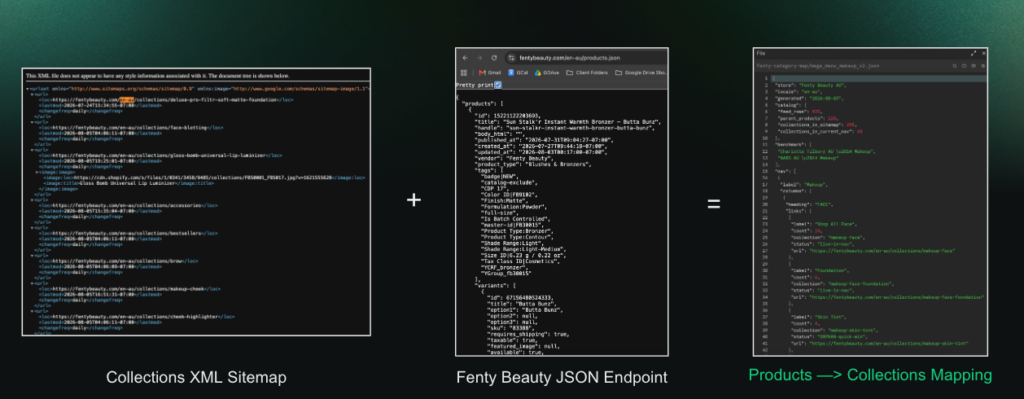Click the browser forward arrow
The width and height of the screenshot is (1024, 399).
pos(479,57)
